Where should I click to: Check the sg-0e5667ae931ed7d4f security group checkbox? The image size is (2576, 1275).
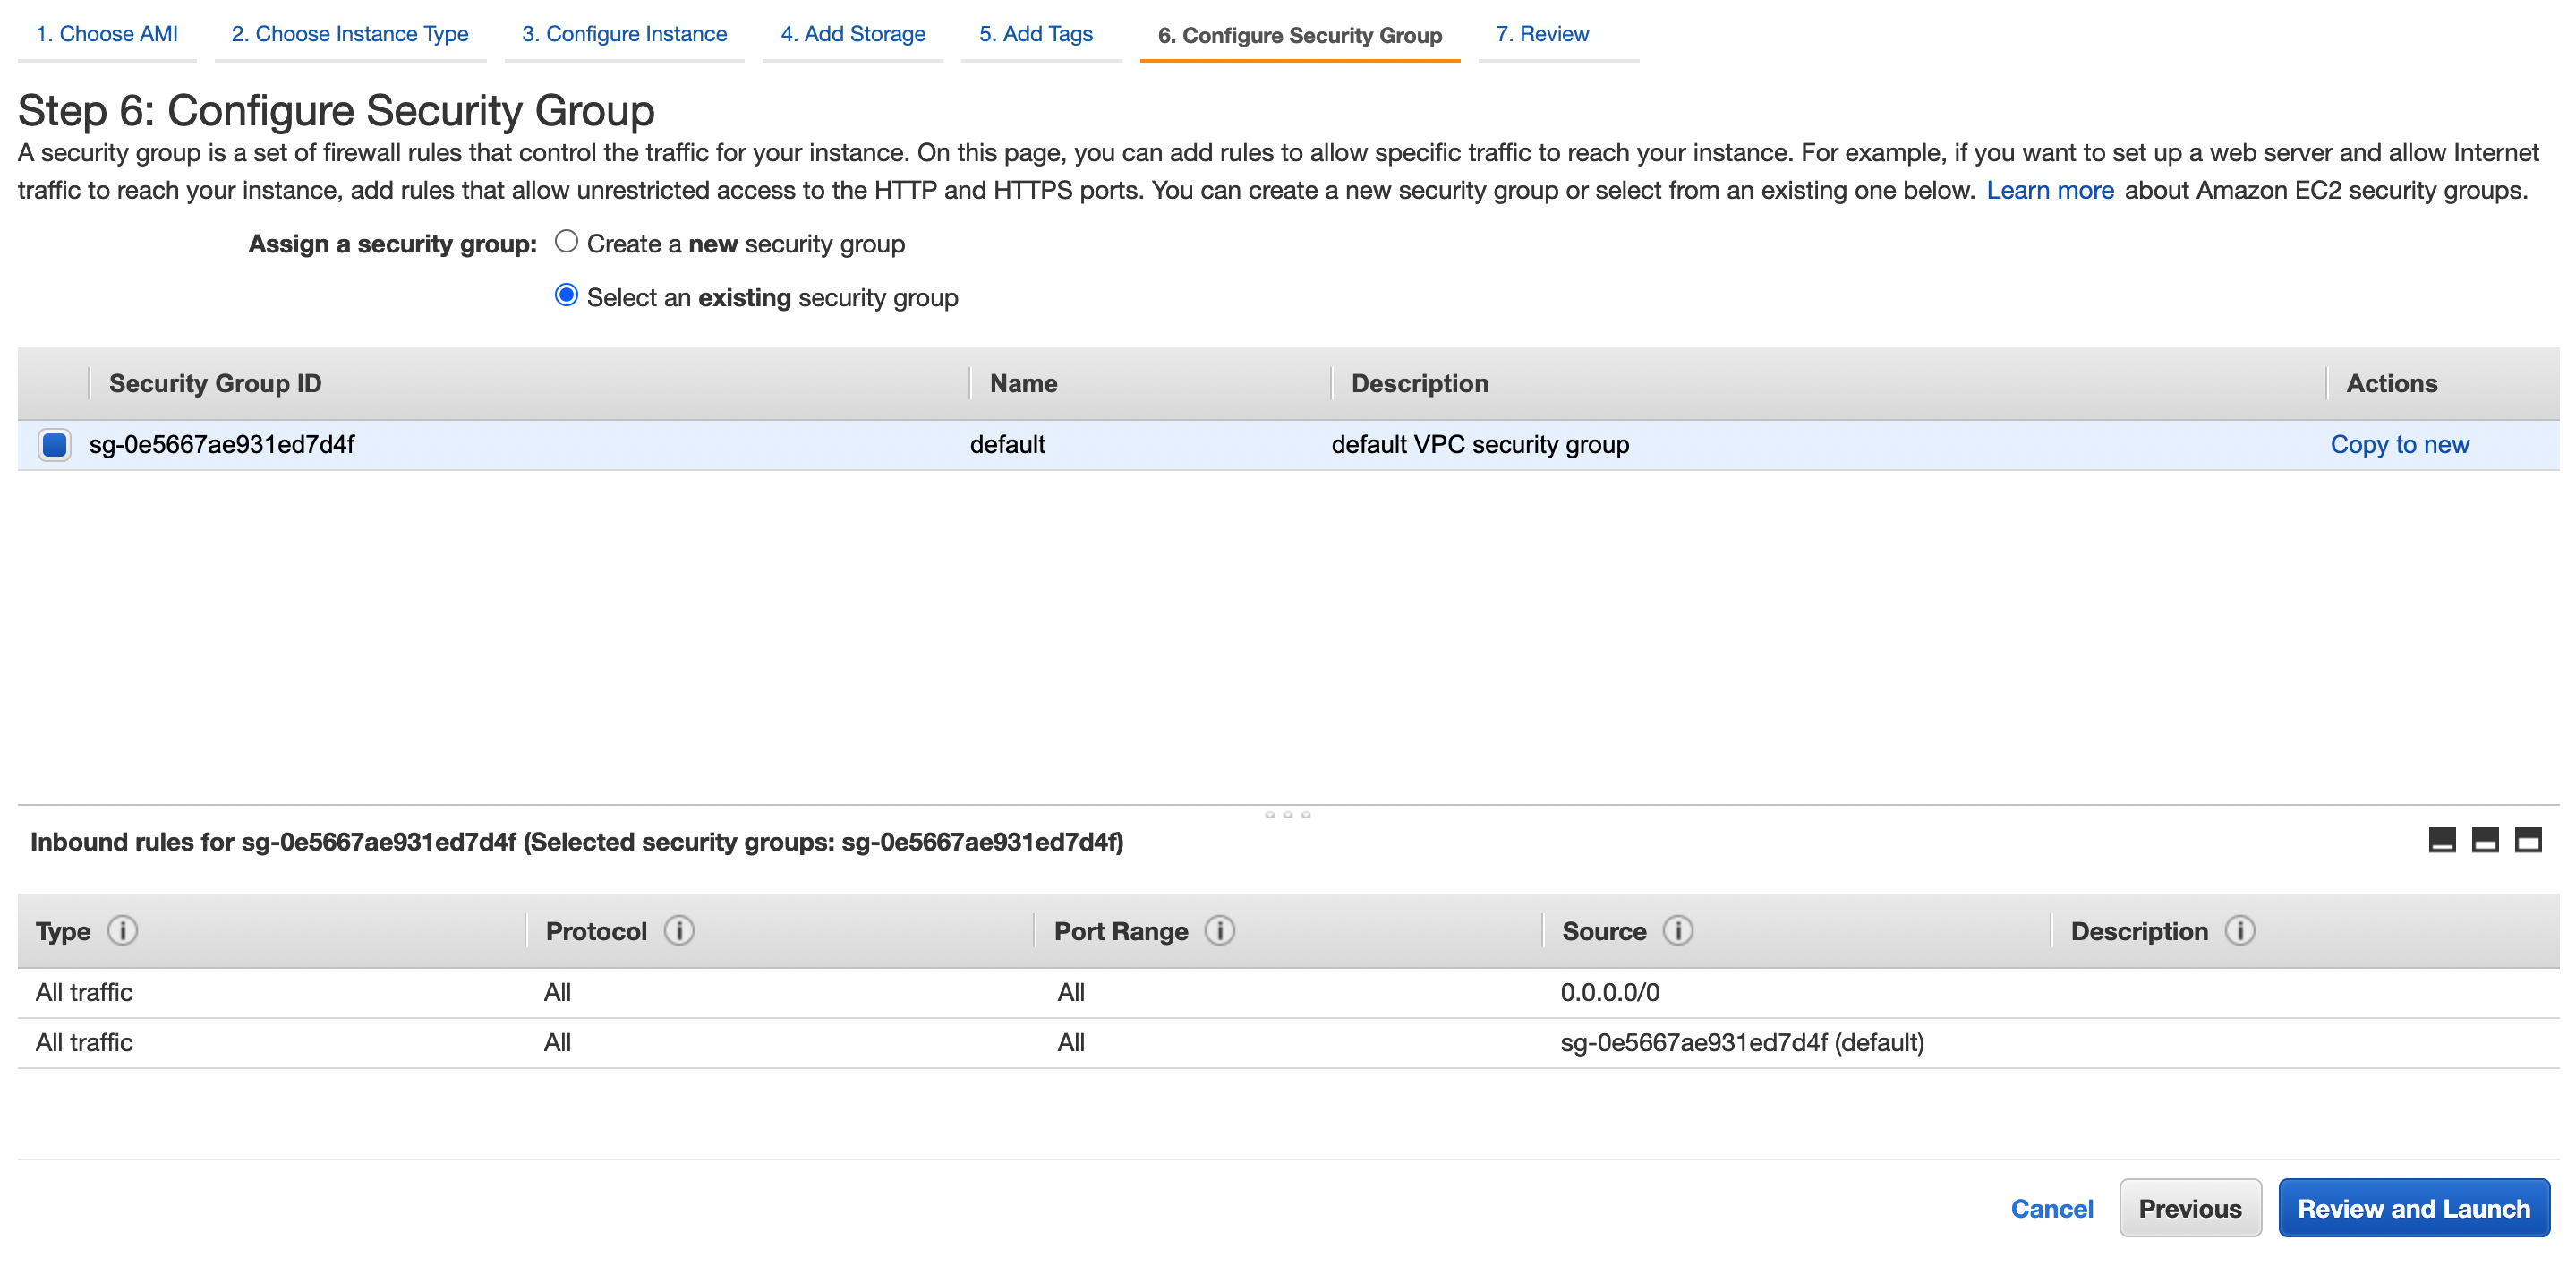[54, 445]
